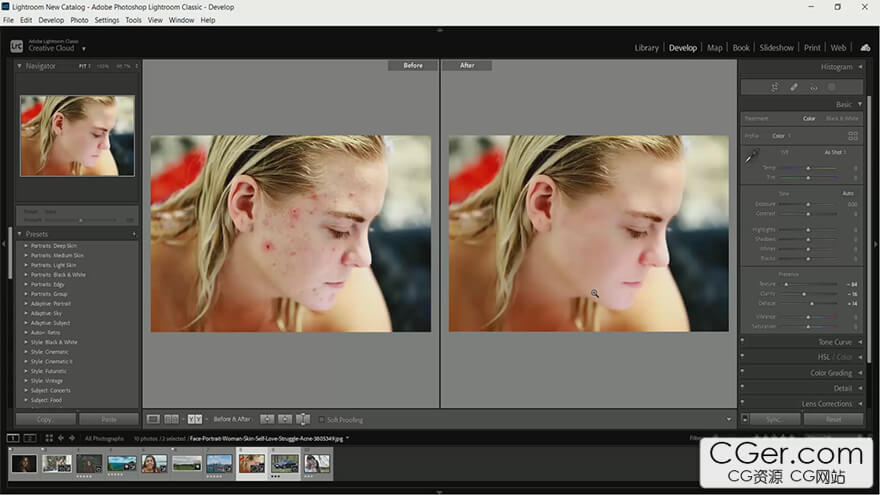Pick the White Balance Selector eyedropper
The image size is (880, 495).
coord(751,157)
